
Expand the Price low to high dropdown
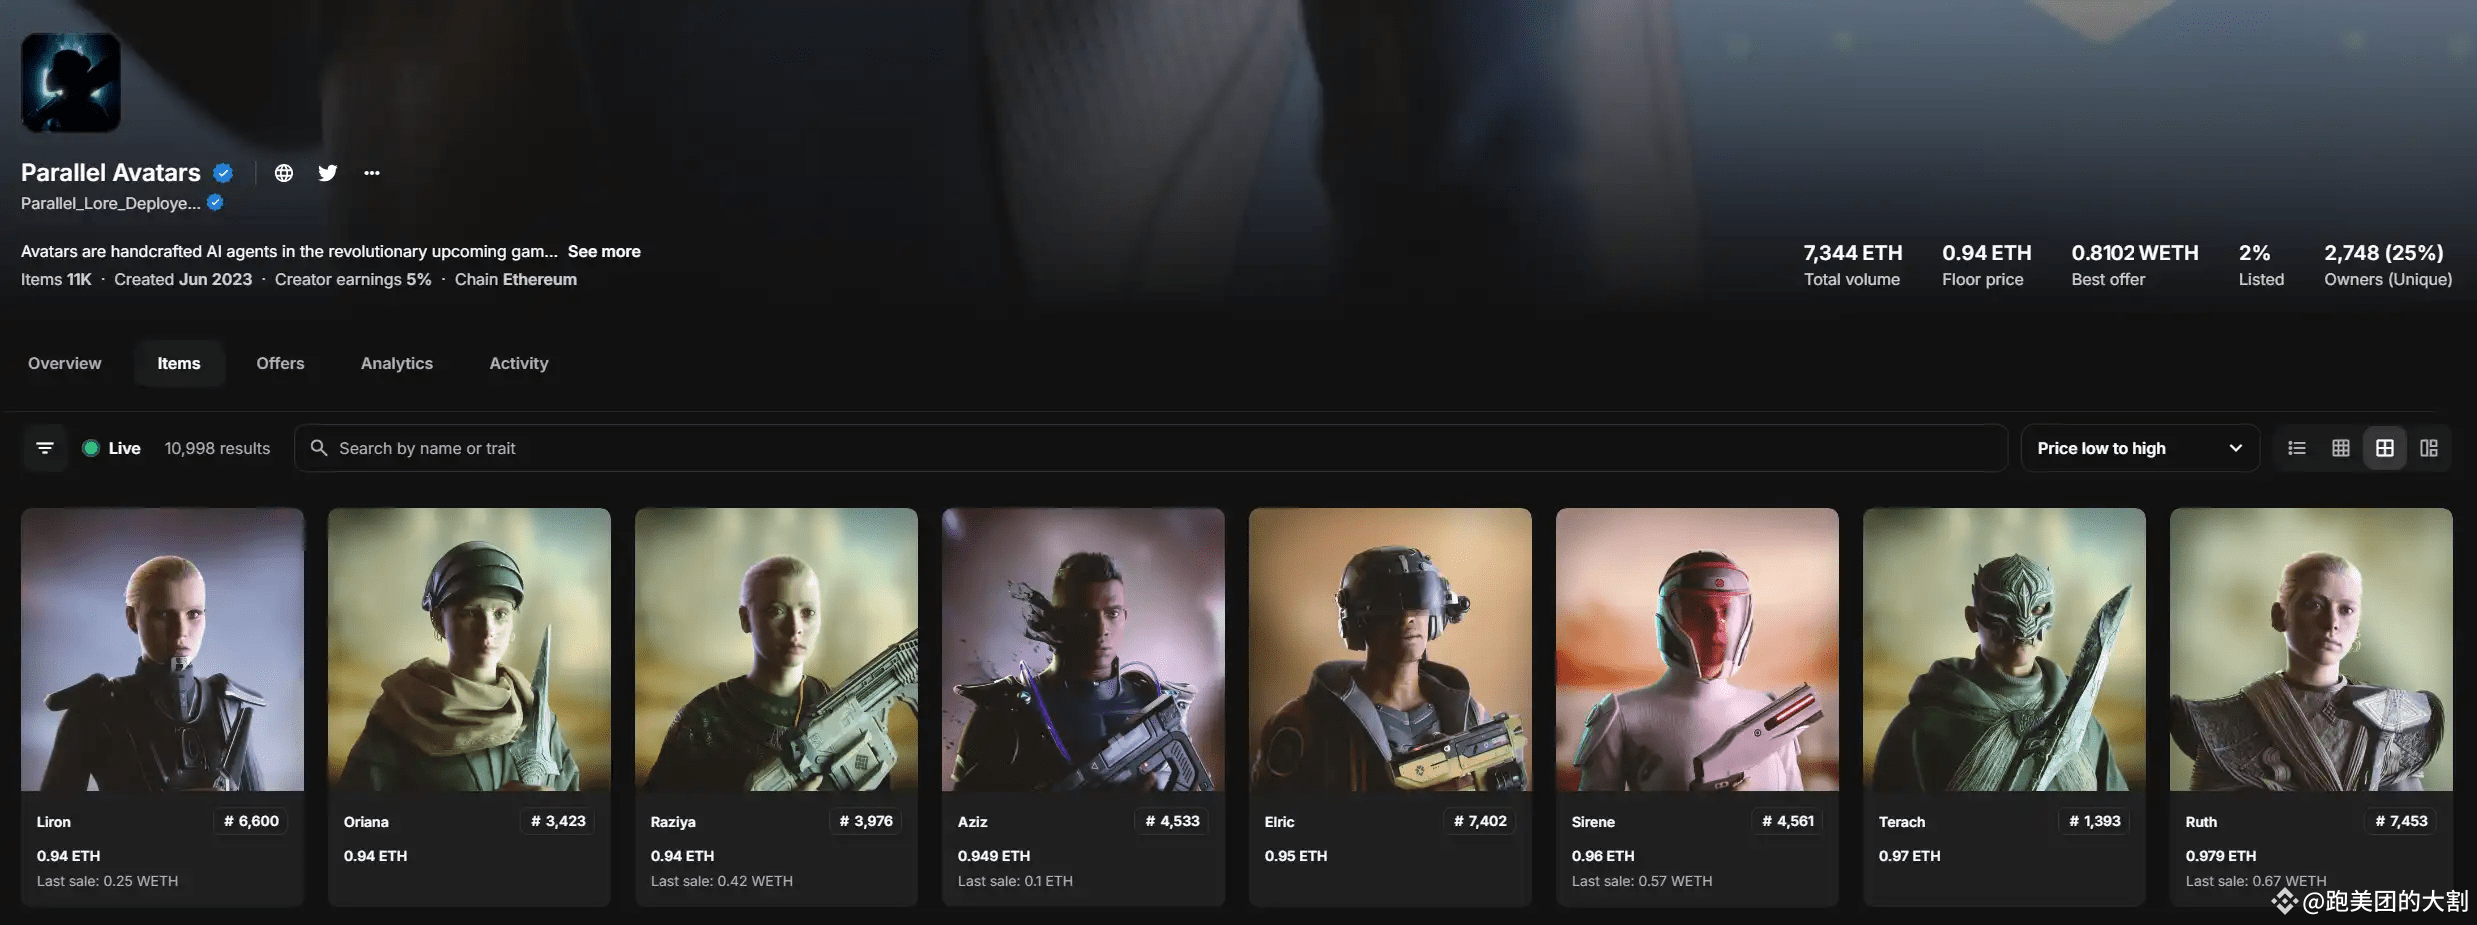2140,448
